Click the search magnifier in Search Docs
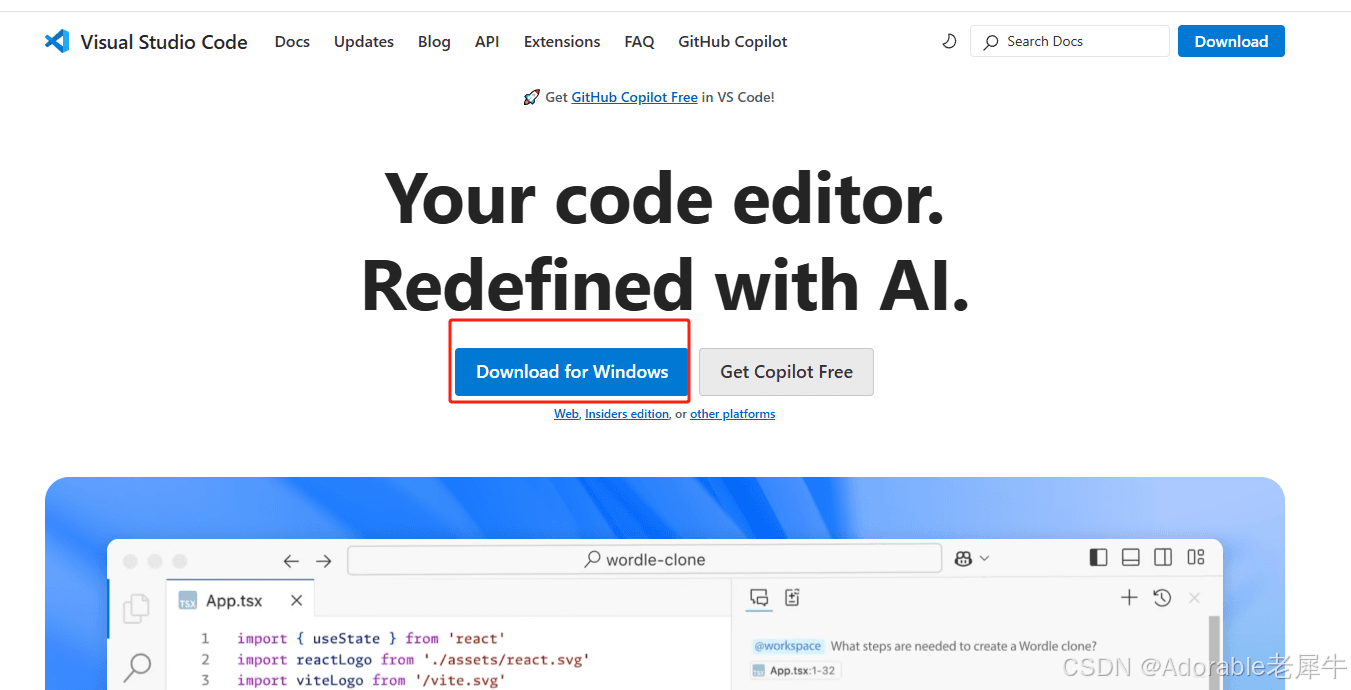Screen dimensions: 1351x690 [x=991, y=42]
